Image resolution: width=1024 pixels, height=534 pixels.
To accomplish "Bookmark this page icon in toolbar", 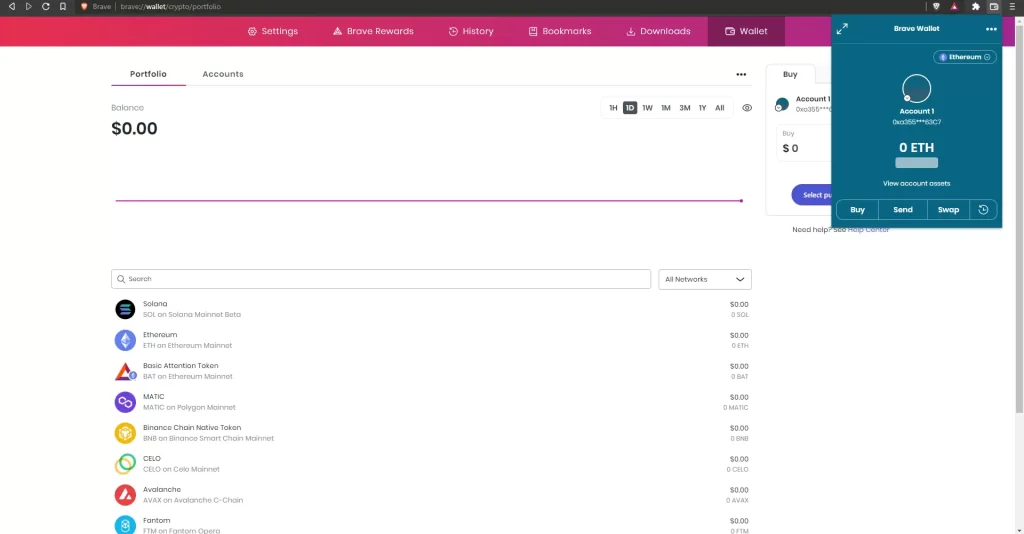I will tap(63, 7).
